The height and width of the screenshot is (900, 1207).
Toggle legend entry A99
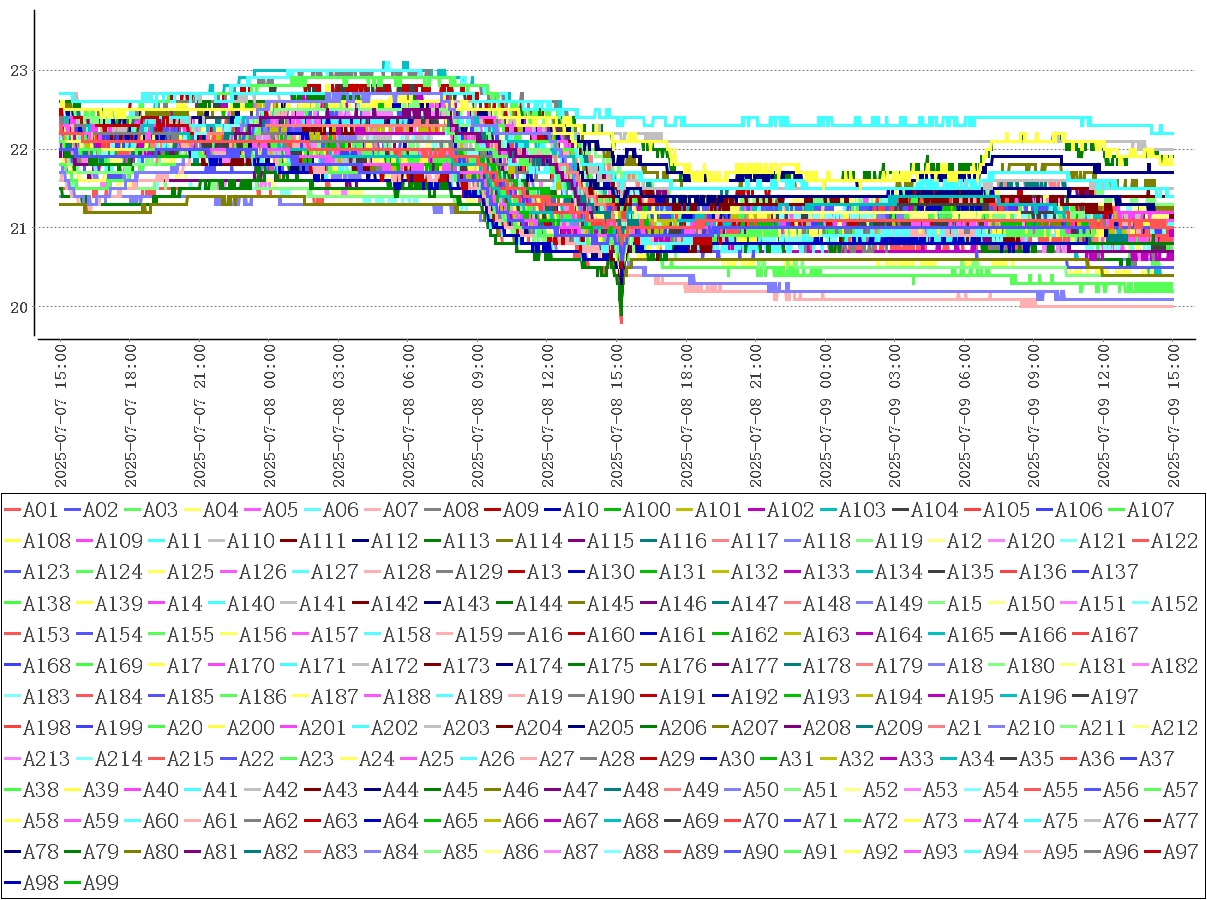click(100, 883)
